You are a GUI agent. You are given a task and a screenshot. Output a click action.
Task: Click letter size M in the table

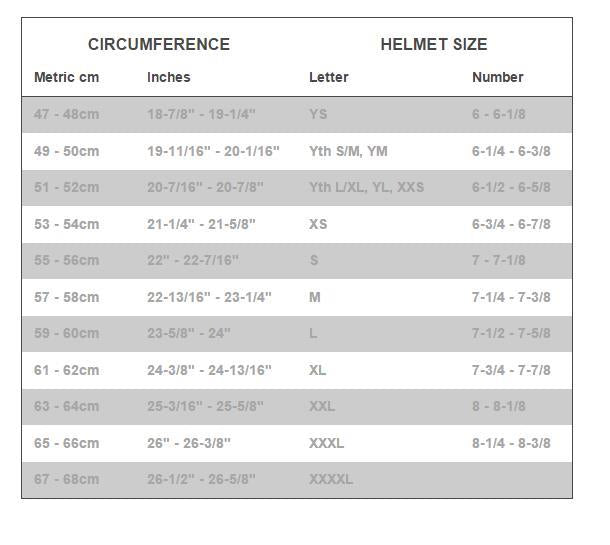315,297
